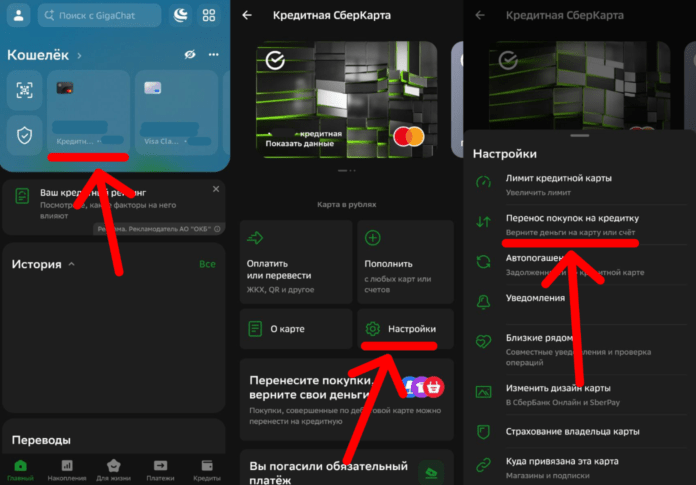The image size is (696, 485).
Task: Open the profile avatar icon
Action: point(19,16)
